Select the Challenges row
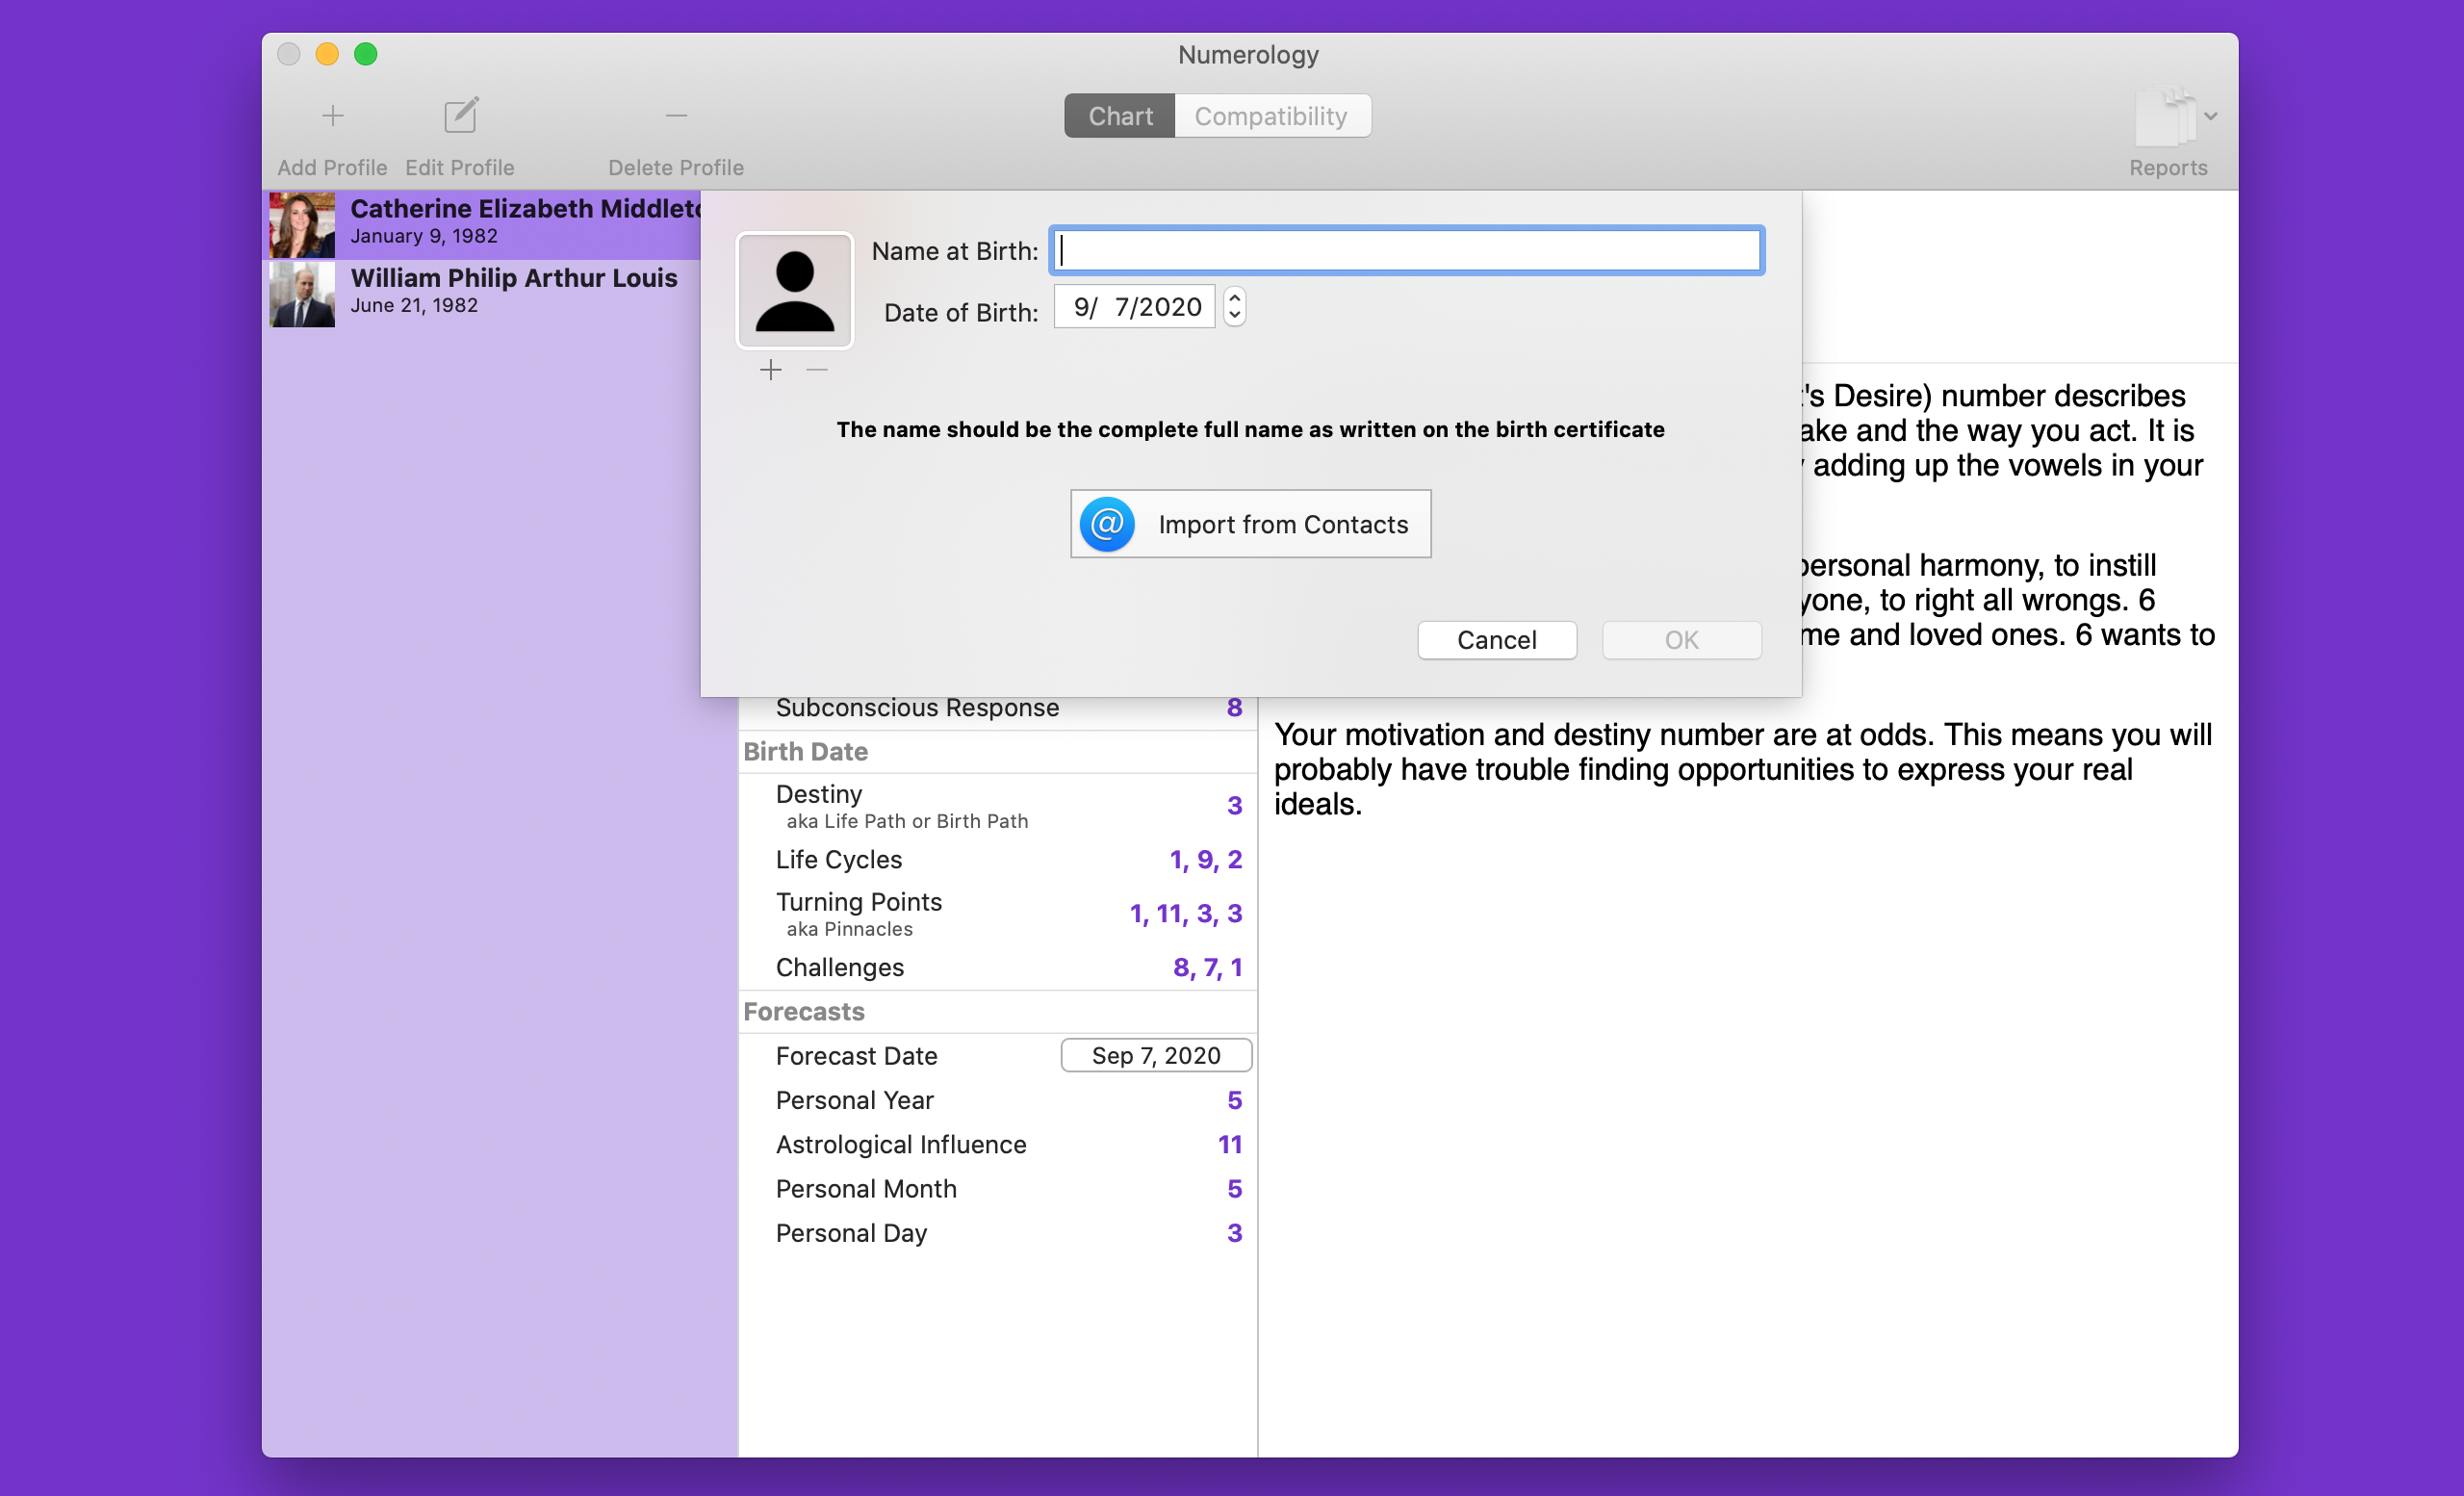This screenshot has width=2464, height=1496. 997,968
